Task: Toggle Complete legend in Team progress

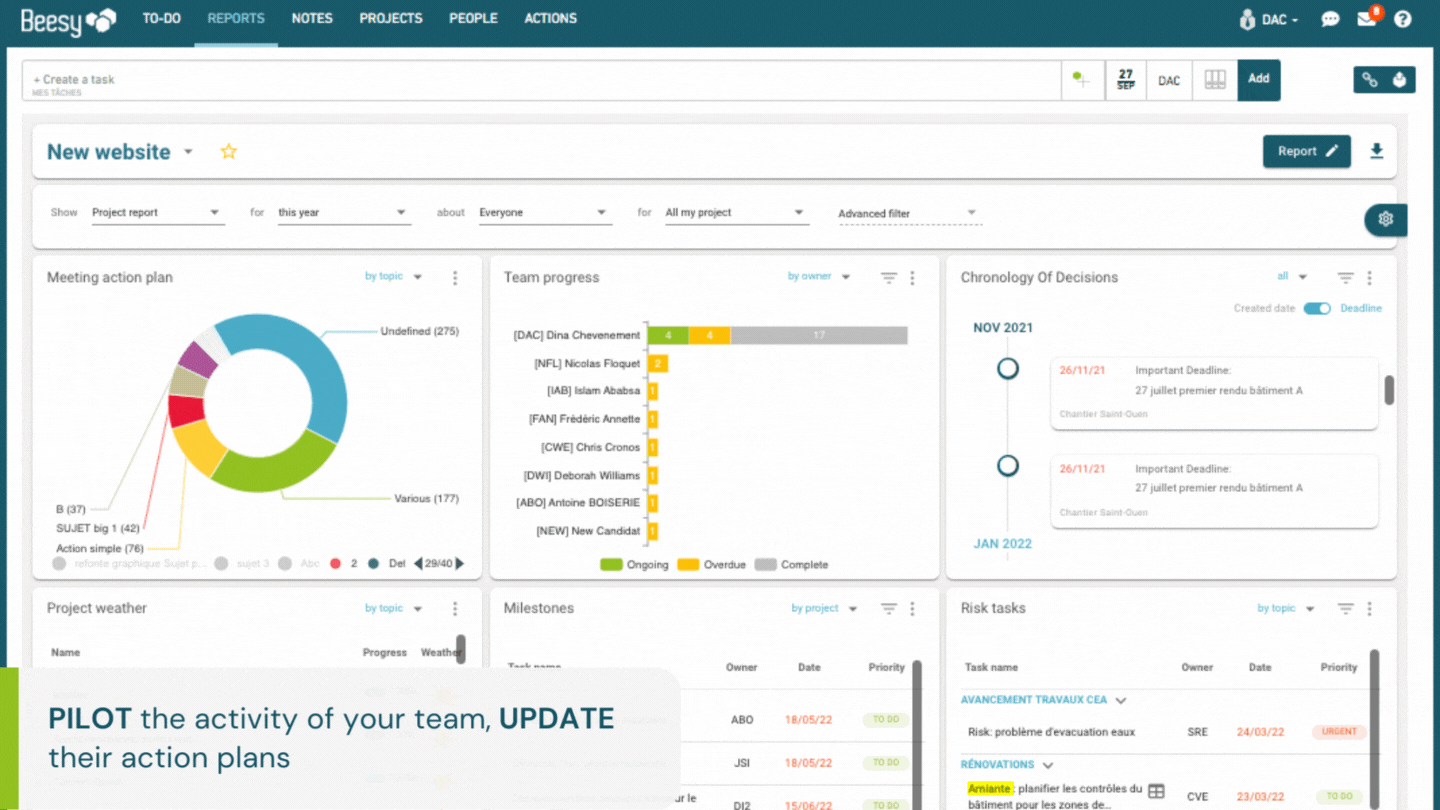Action: pos(791,565)
